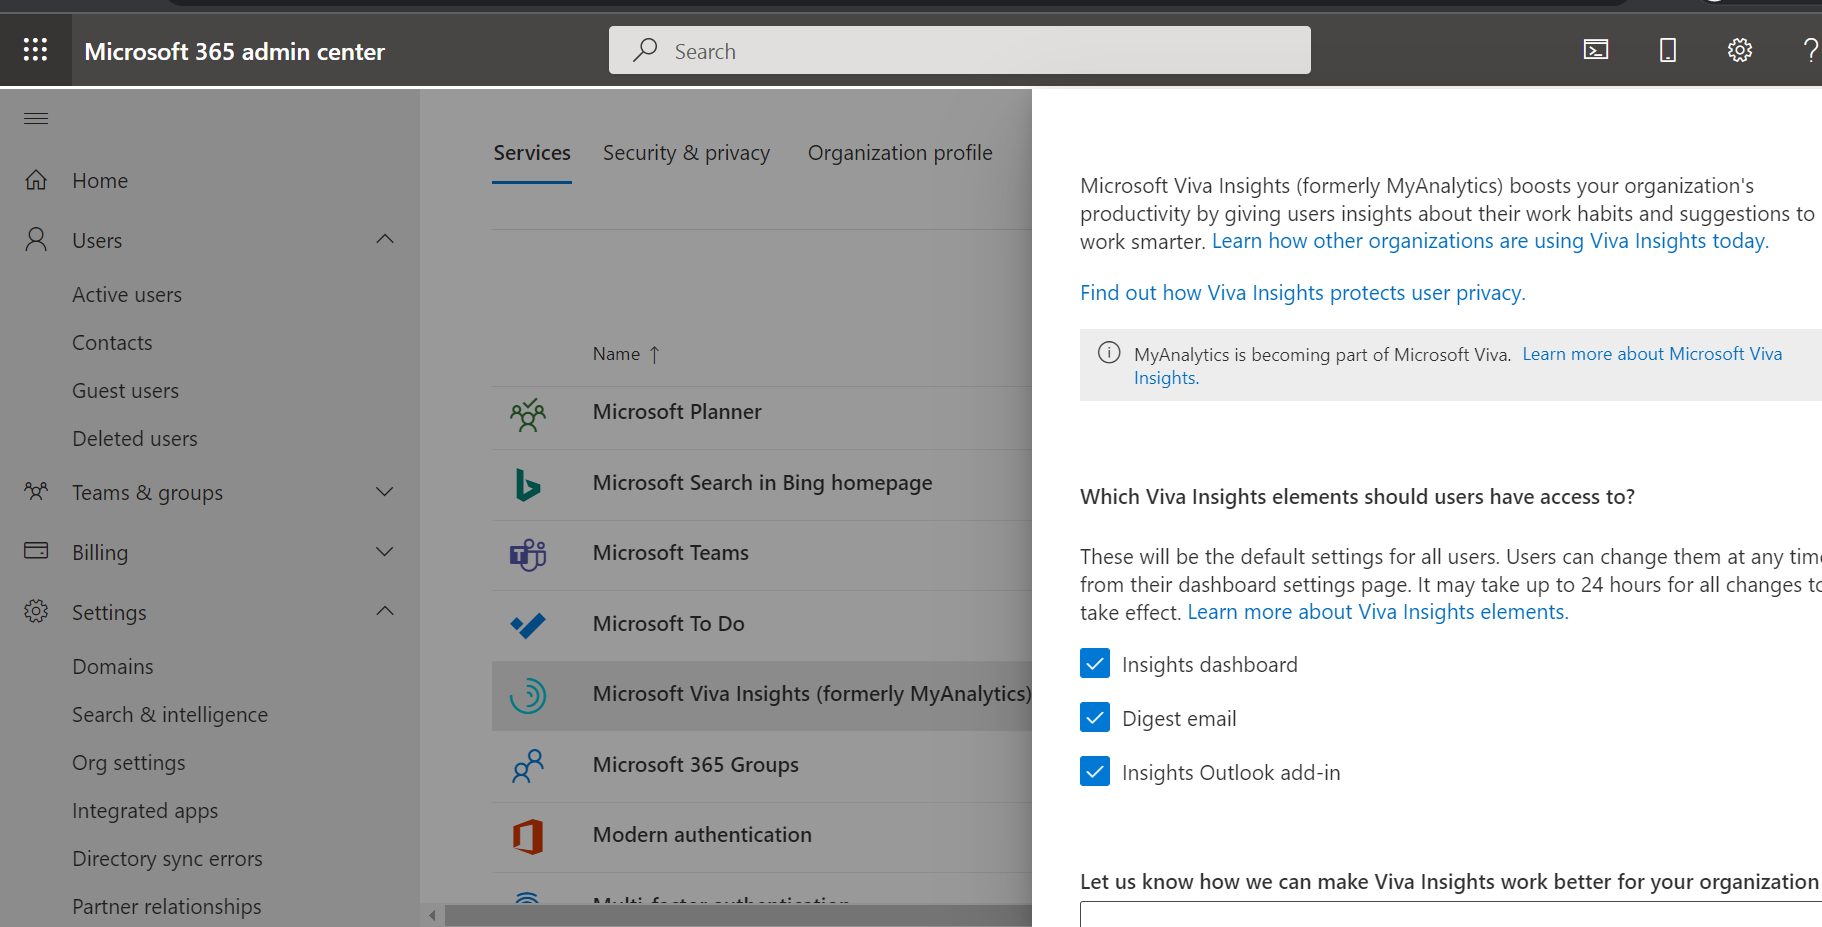Collapse the Settings section chevron
This screenshot has width=1822, height=927.
click(385, 611)
